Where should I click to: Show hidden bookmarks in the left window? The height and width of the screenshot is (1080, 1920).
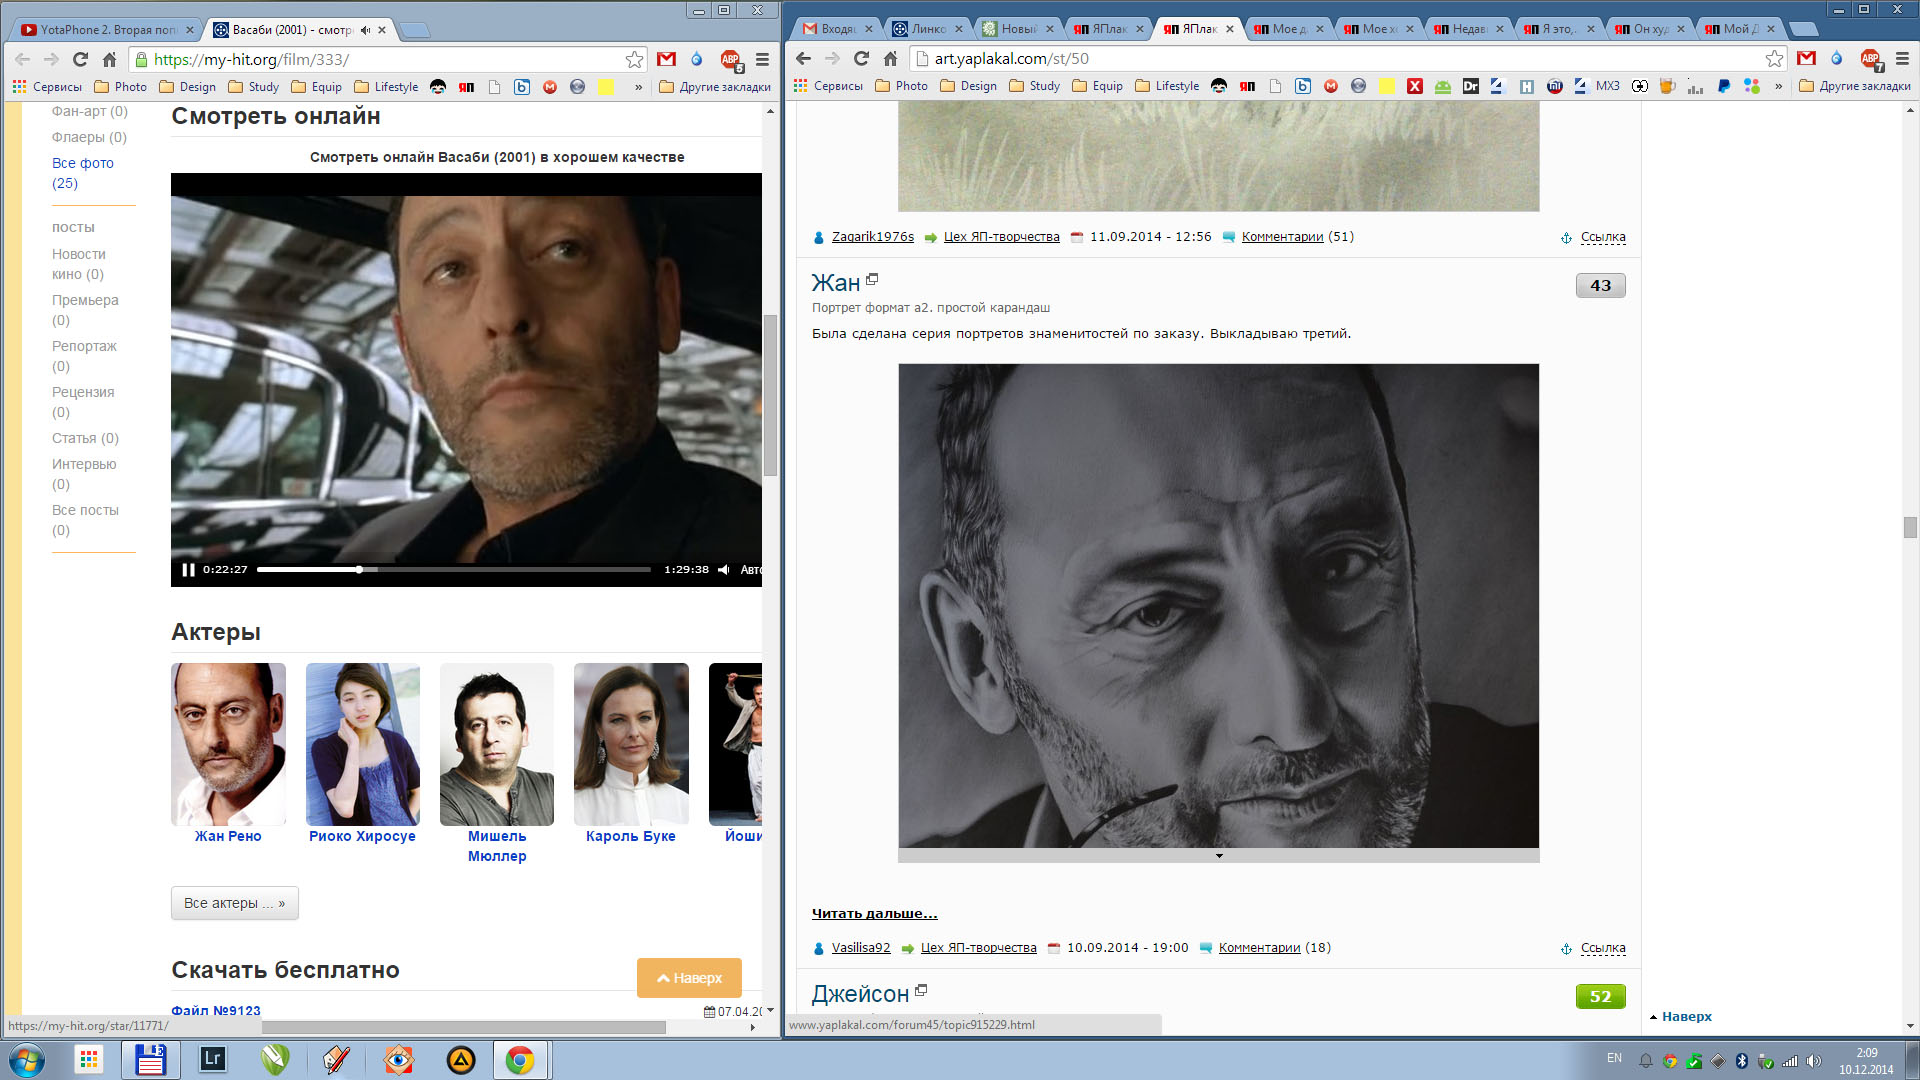pyautogui.click(x=638, y=87)
